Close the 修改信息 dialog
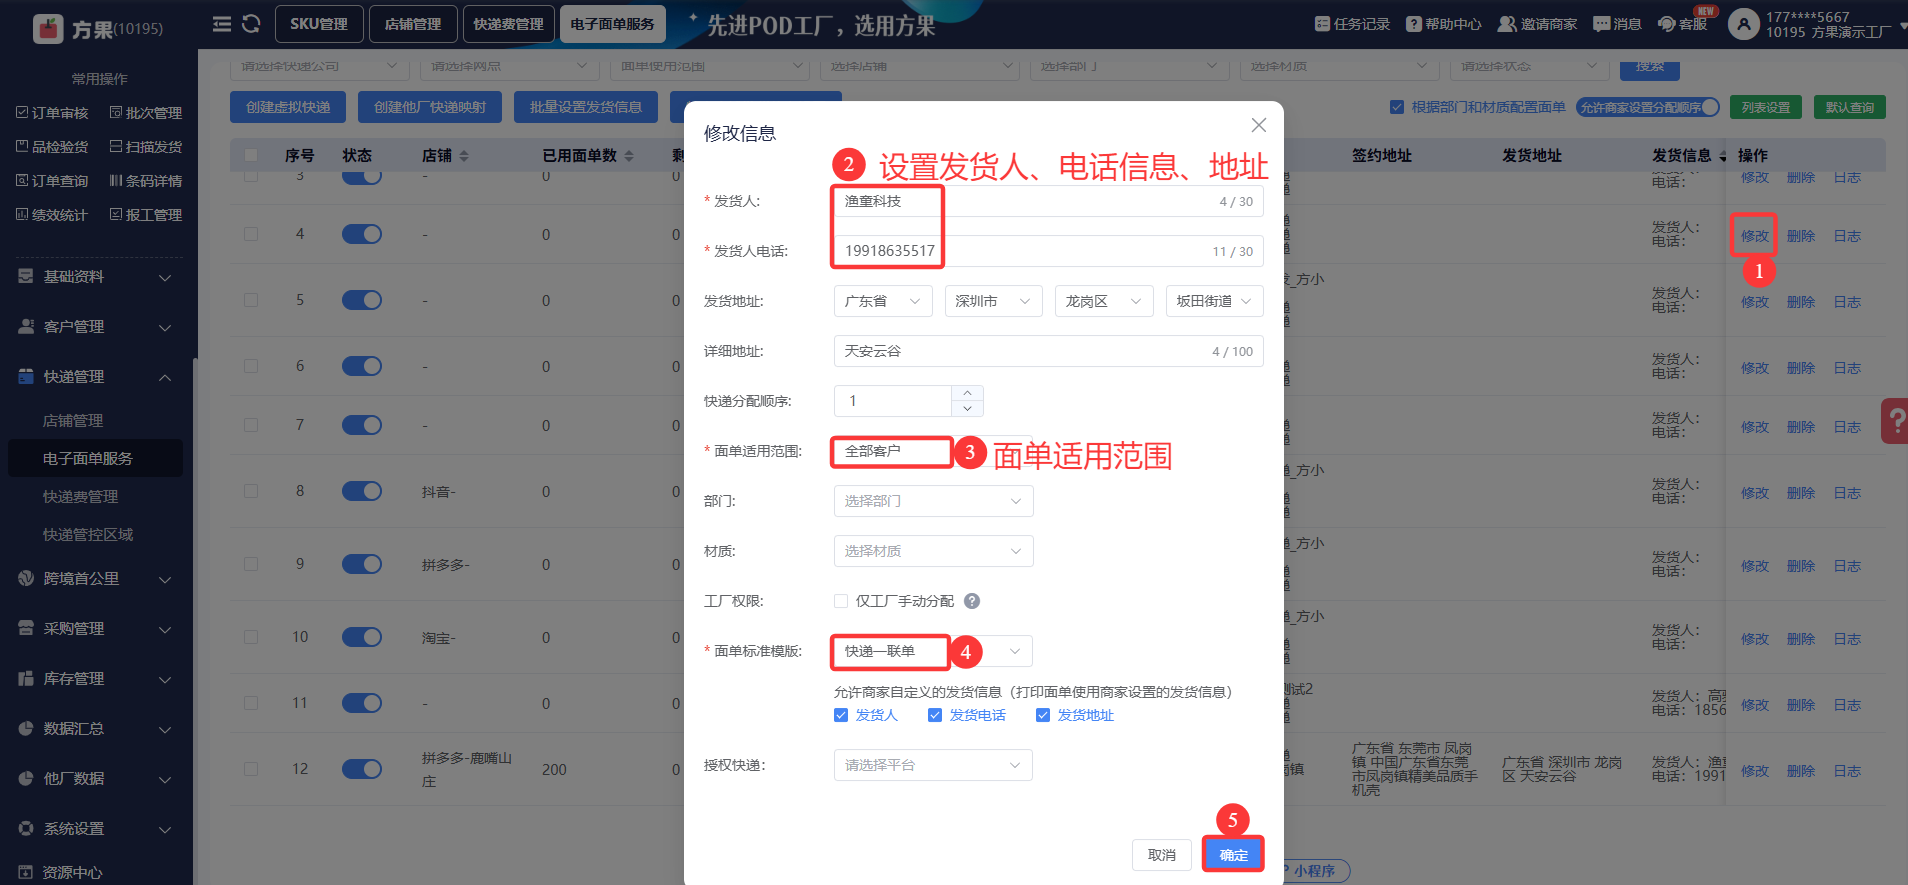 [1259, 125]
